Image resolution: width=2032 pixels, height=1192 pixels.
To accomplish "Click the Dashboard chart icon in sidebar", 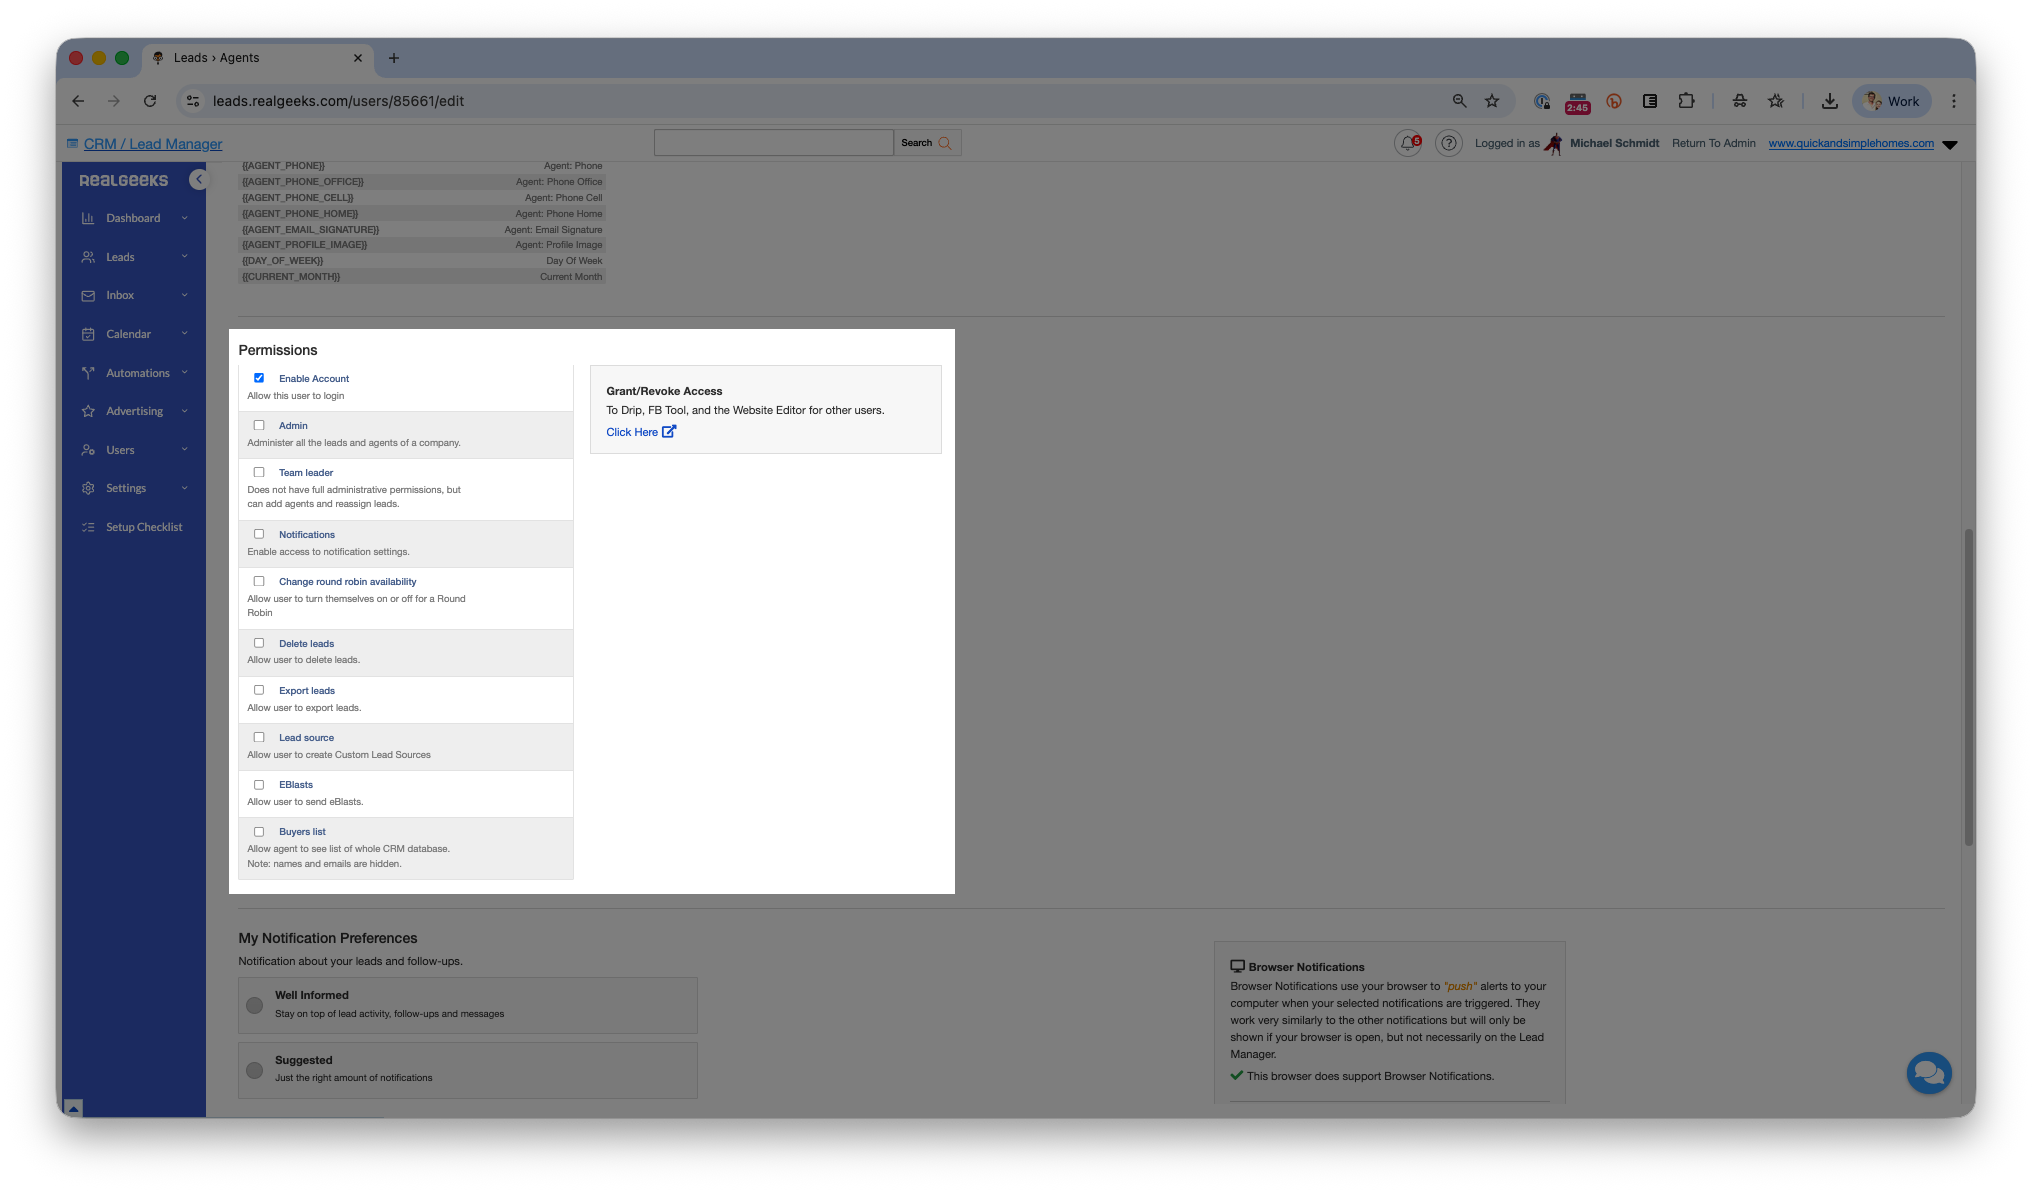I will [88, 218].
